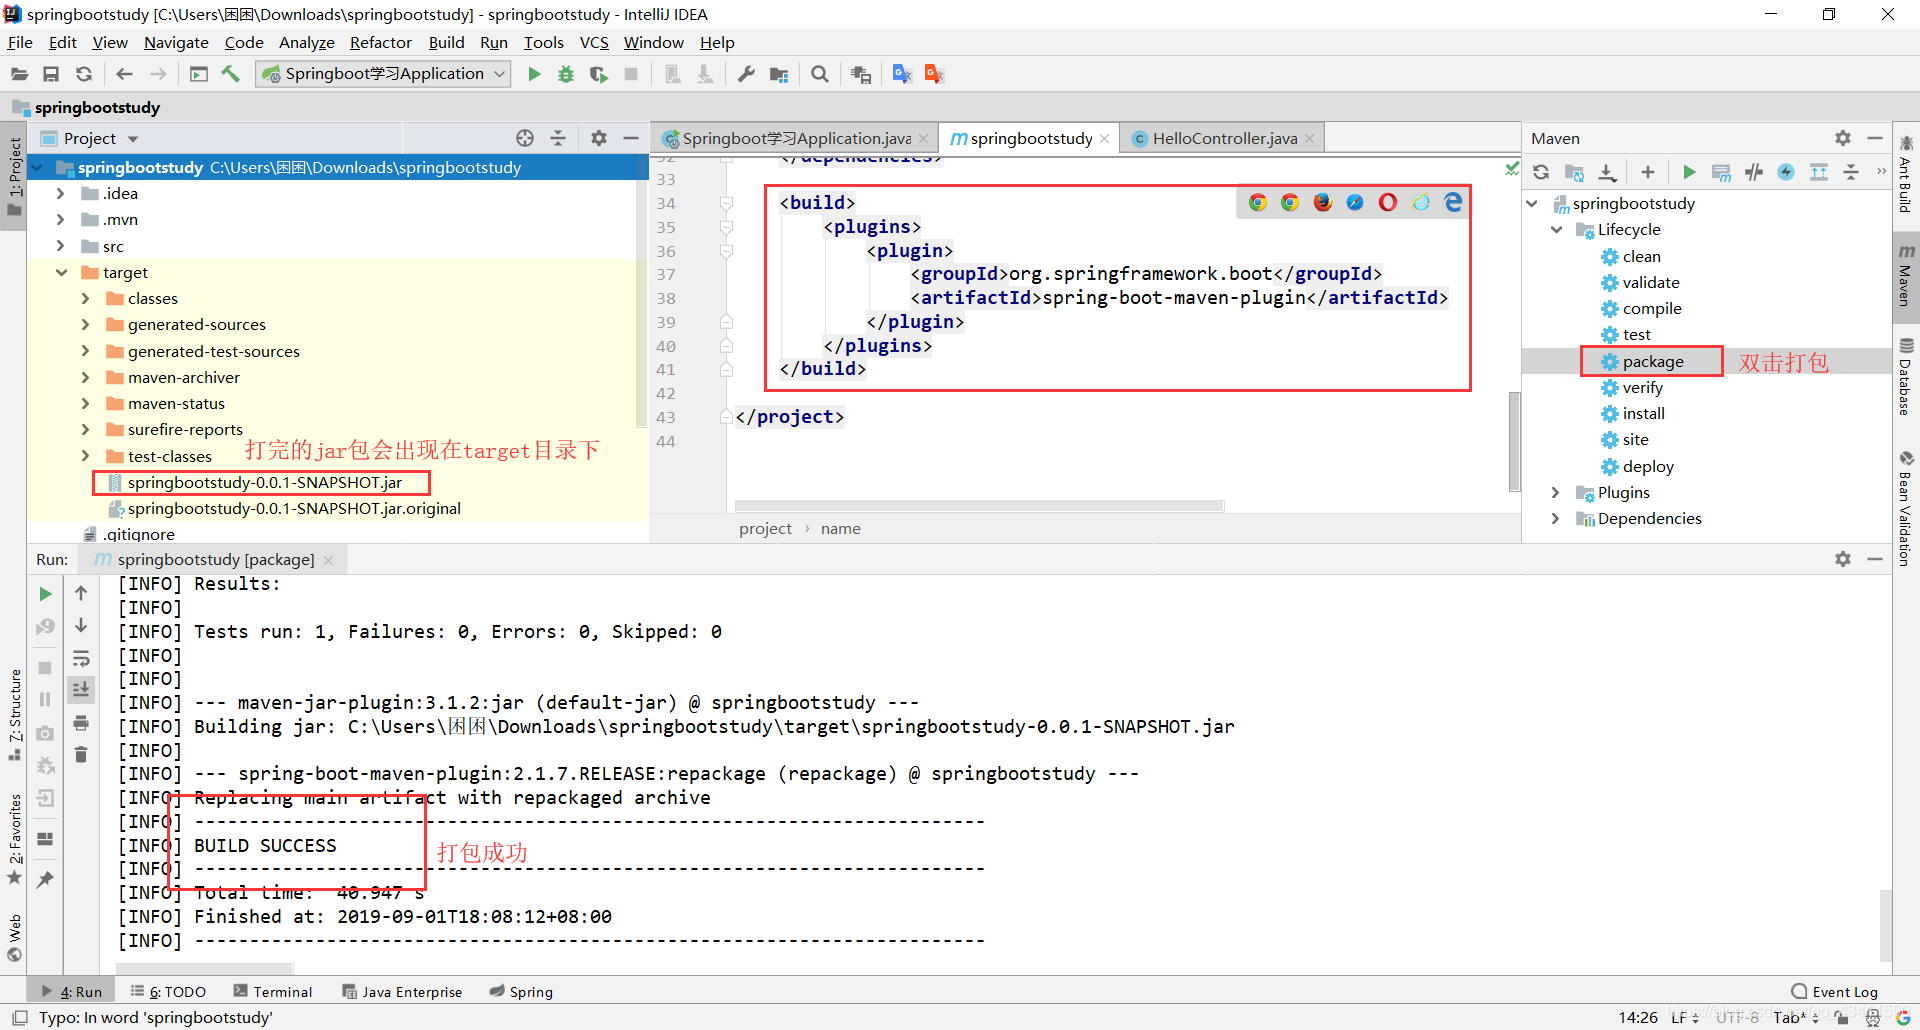Click the blue Google Translate icon
The height and width of the screenshot is (1030, 1920).
point(902,74)
